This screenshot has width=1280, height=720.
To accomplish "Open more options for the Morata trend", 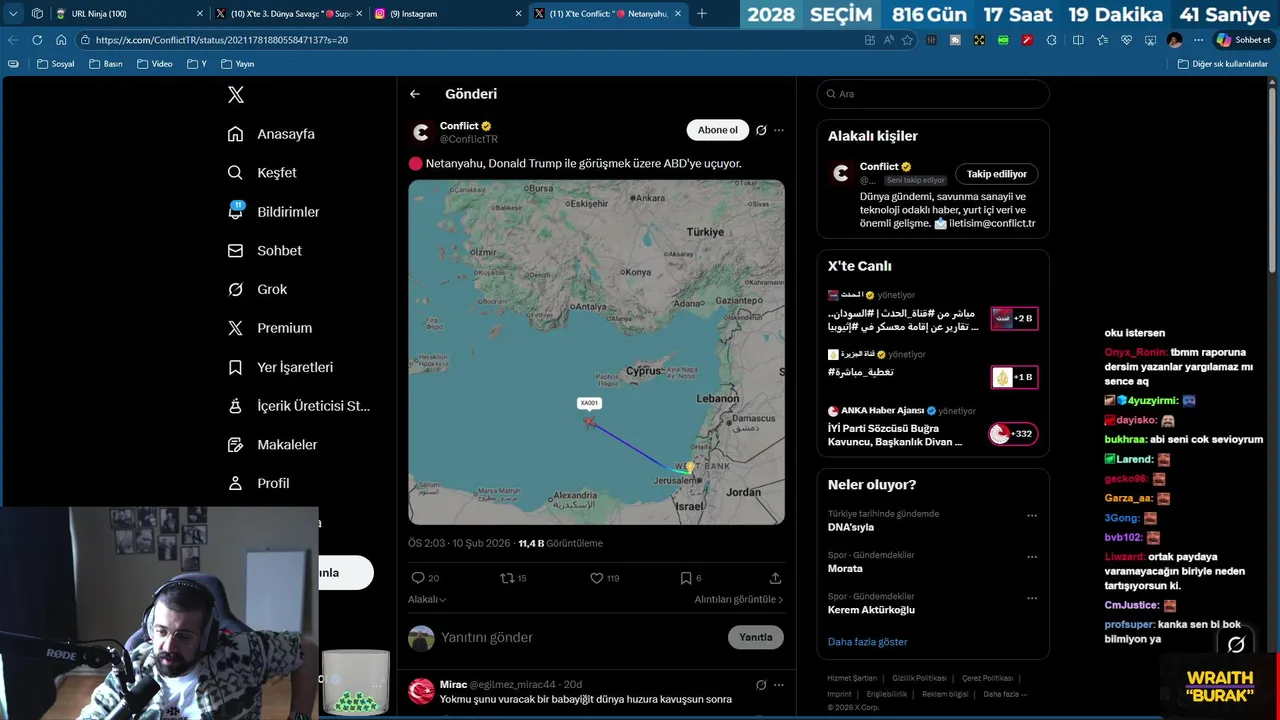I will coord(1032,557).
